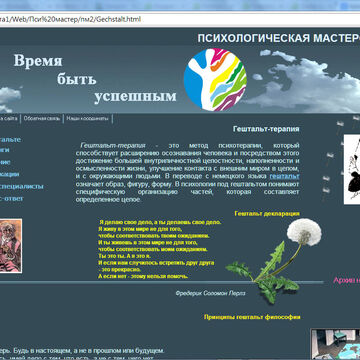Open the sidebar link ending in 'специалисты'
Screen dimensions: 360x360
[22, 186]
